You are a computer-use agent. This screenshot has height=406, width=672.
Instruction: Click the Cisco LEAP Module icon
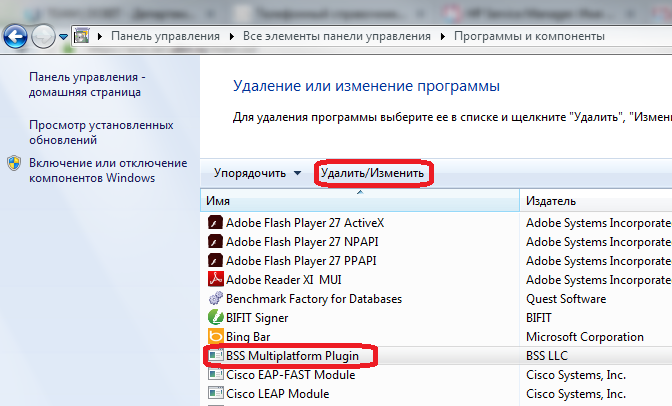click(215, 393)
